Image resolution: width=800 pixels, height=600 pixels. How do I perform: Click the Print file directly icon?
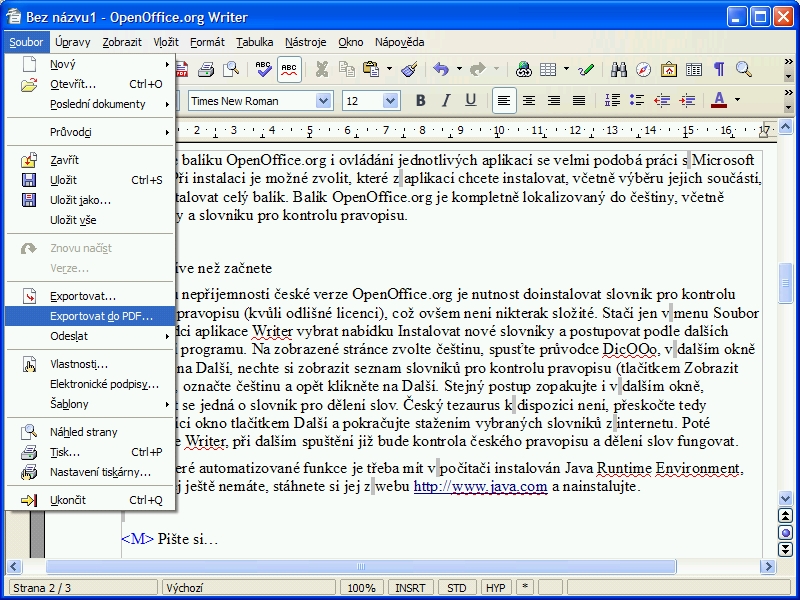point(206,69)
